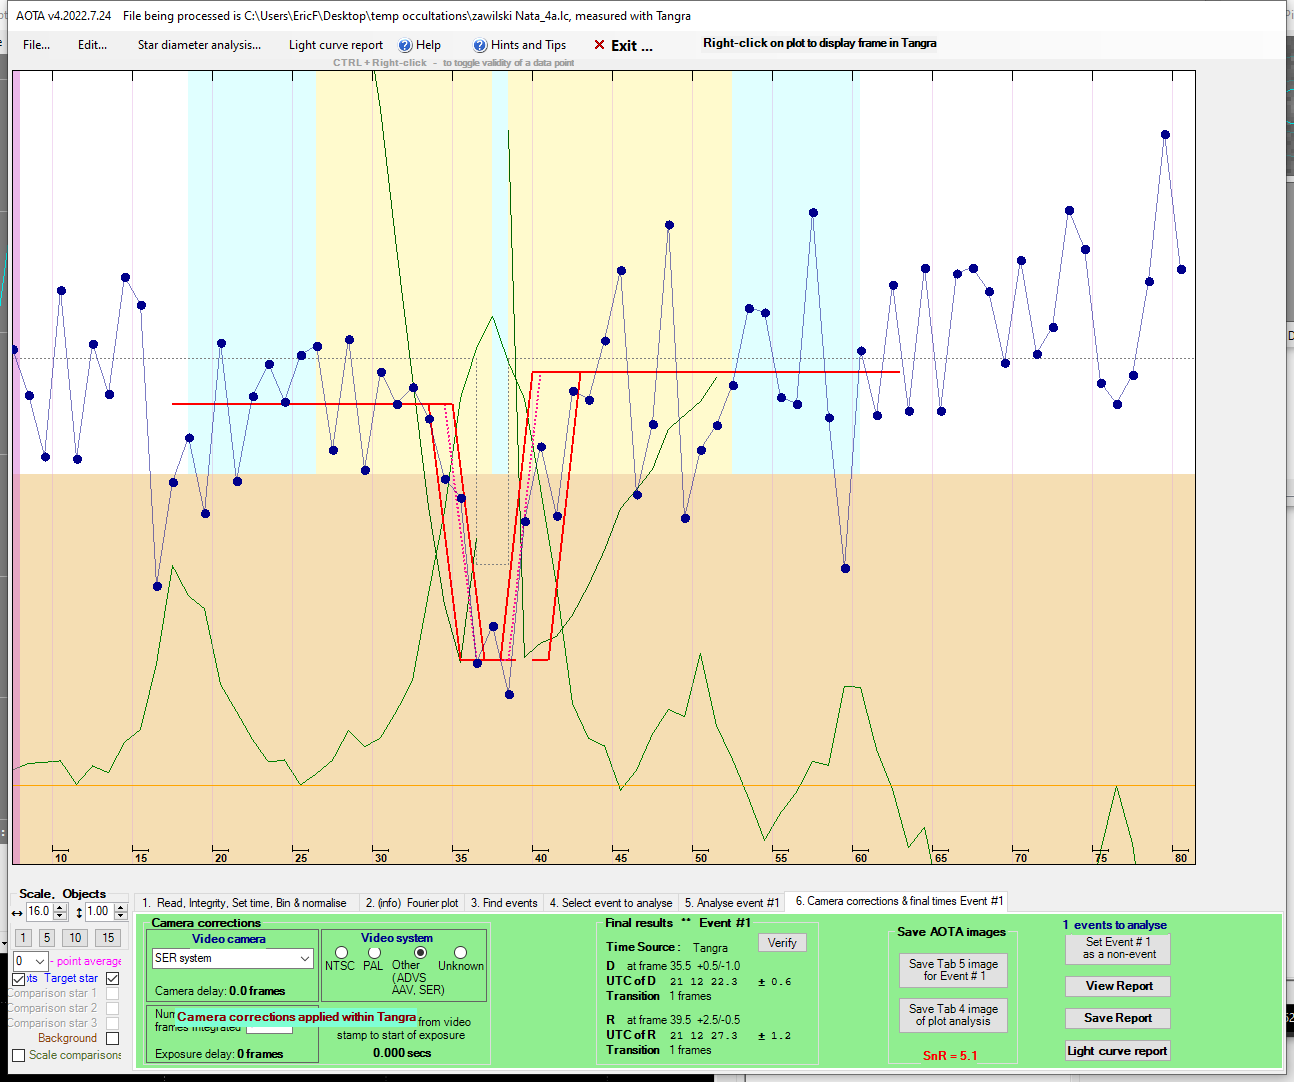This screenshot has height=1082, width=1294.
Task: Switch to the 2. (info) Fourier plot tab
Action: point(412,903)
